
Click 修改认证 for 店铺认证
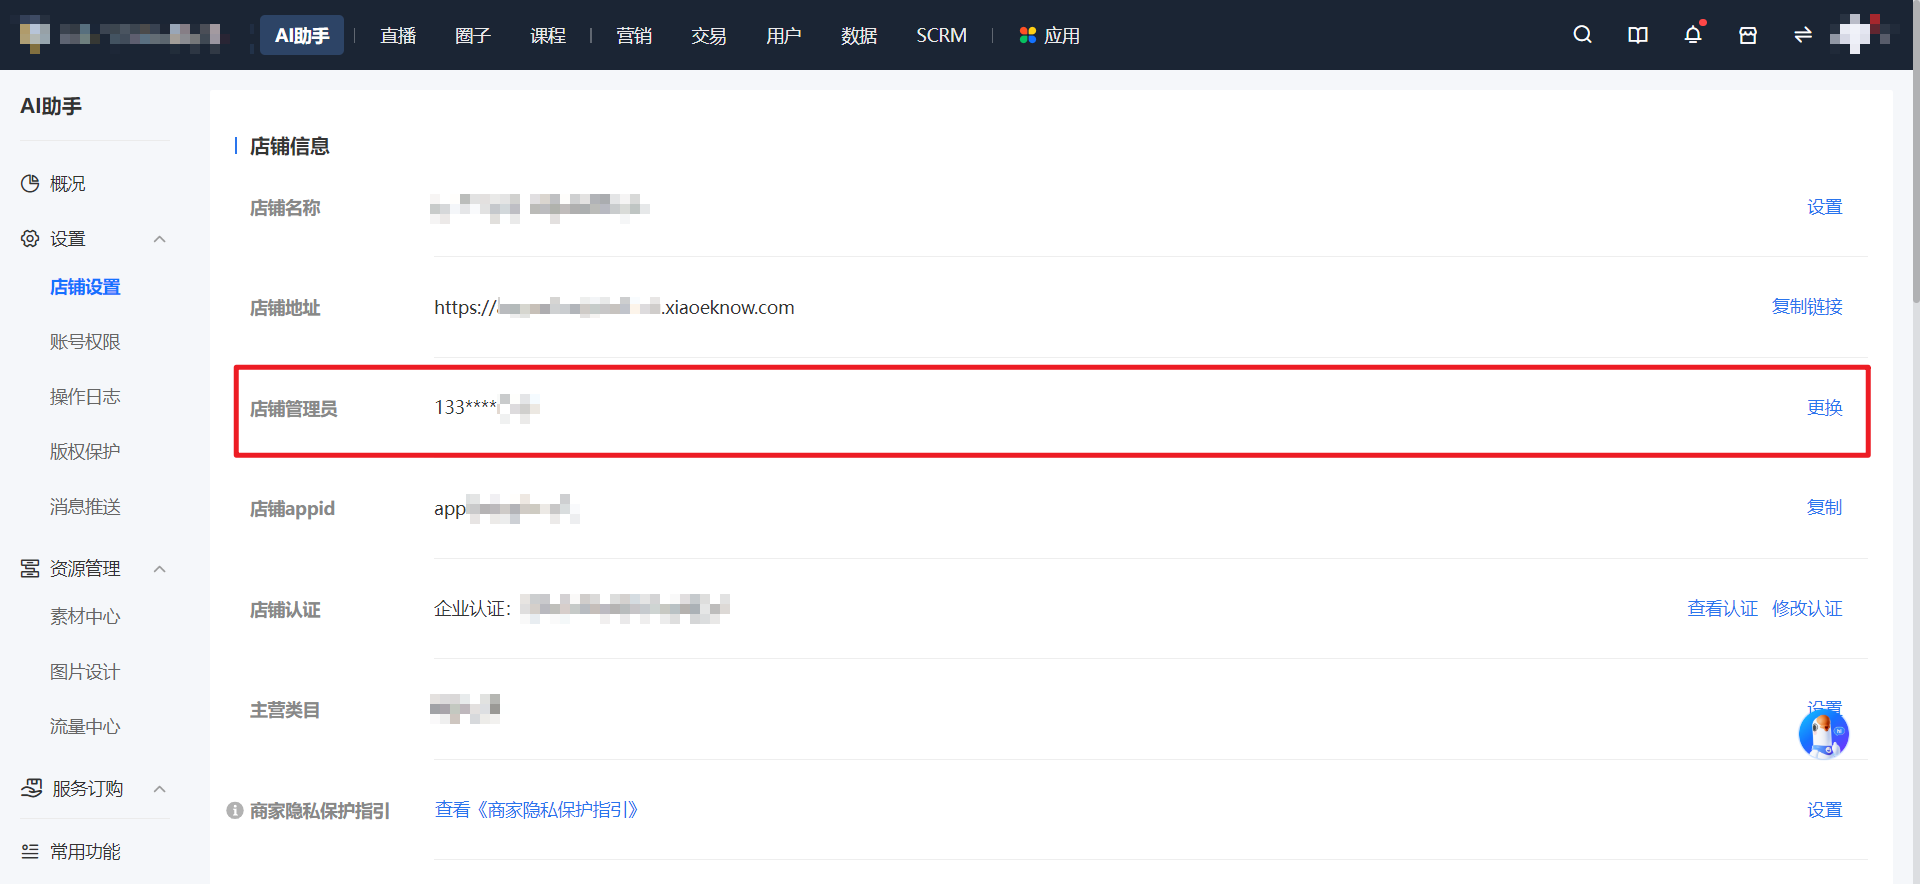(x=1807, y=609)
